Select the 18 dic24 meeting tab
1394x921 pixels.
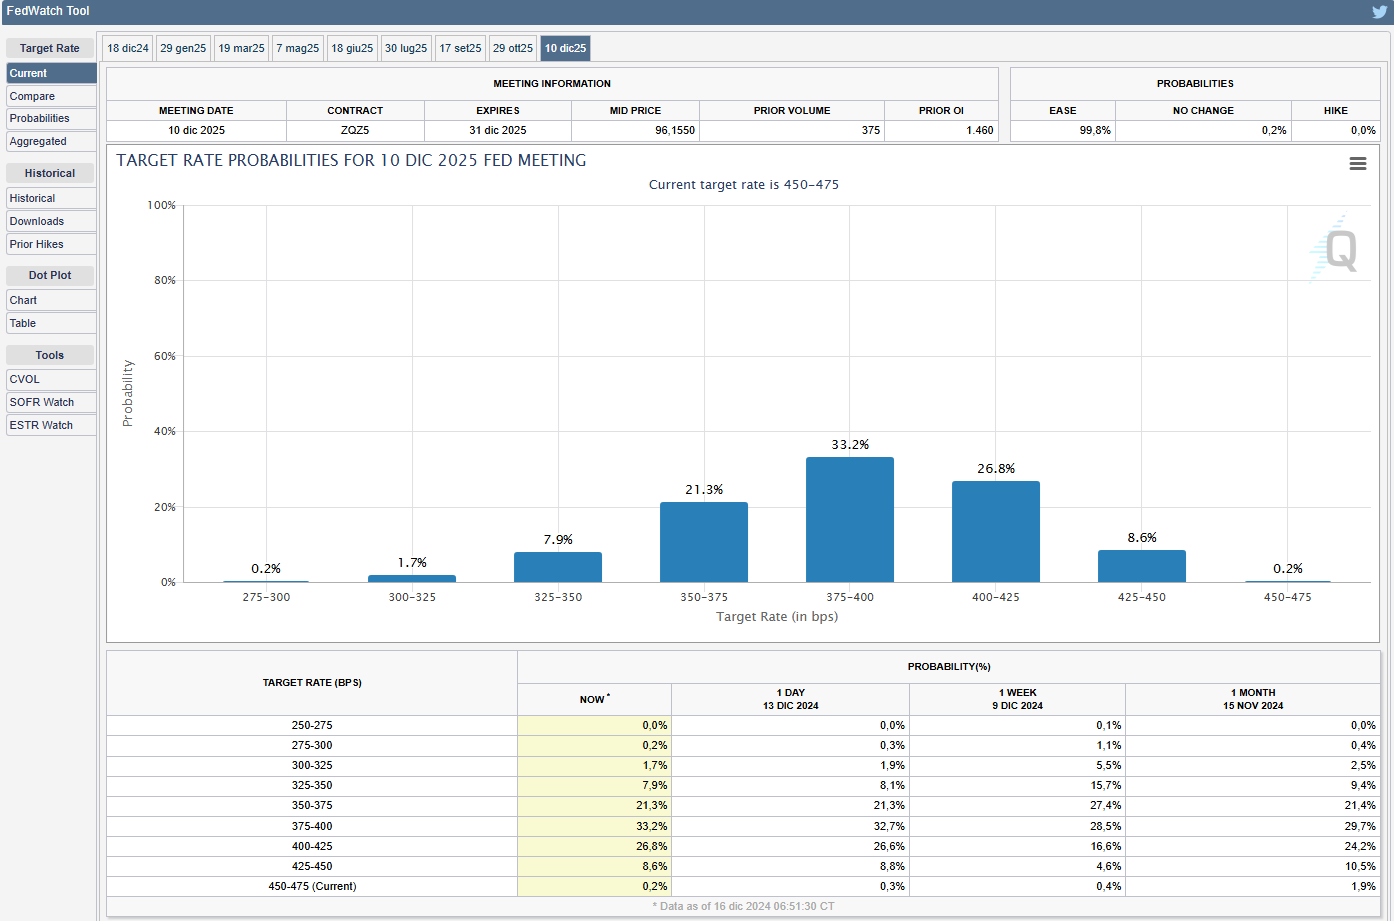coord(128,48)
